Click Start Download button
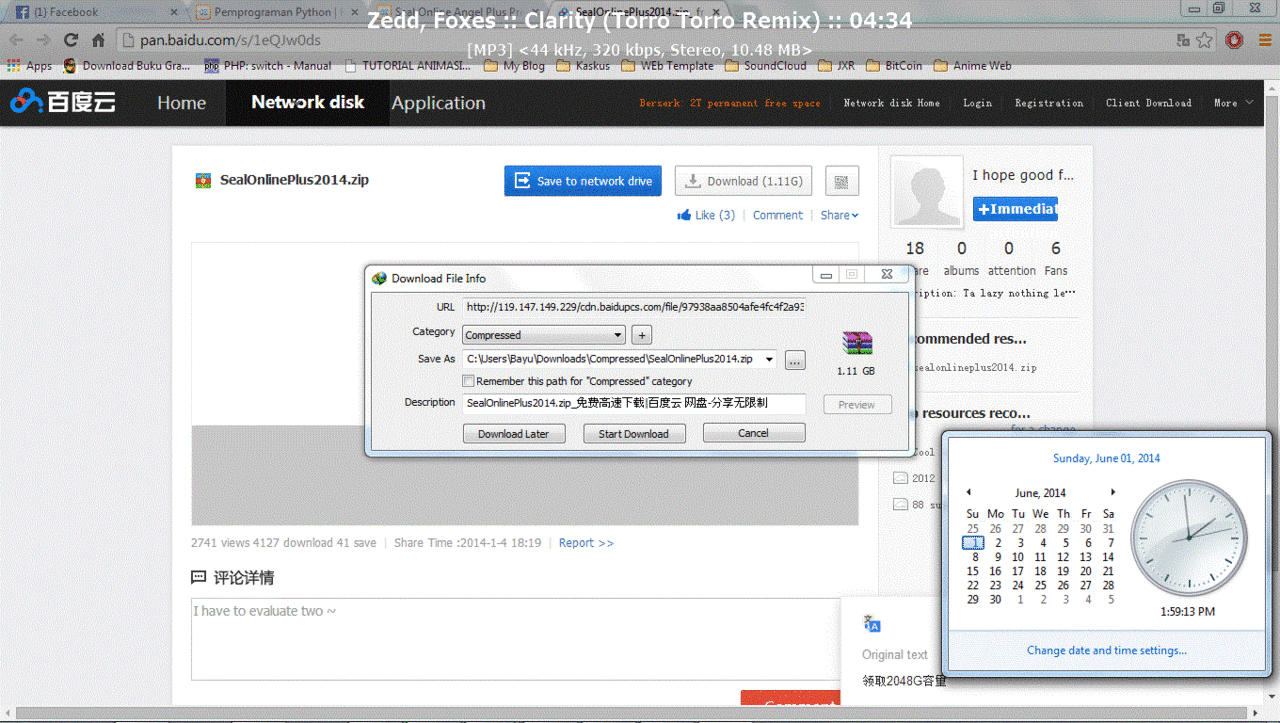This screenshot has height=723, width=1280. [633, 433]
